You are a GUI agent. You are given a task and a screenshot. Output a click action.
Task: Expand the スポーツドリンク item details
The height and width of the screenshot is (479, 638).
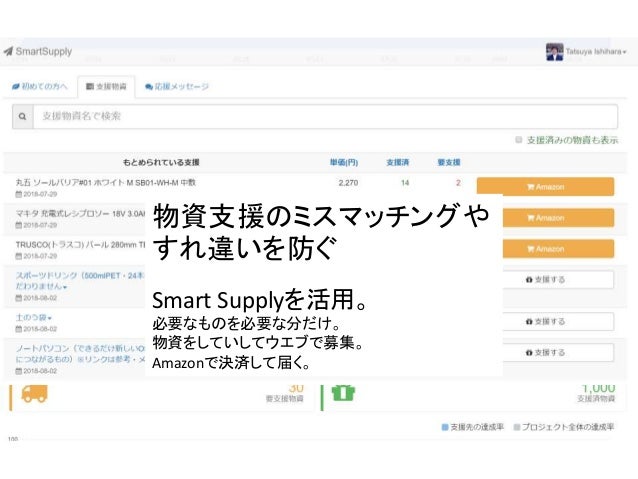(80, 281)
